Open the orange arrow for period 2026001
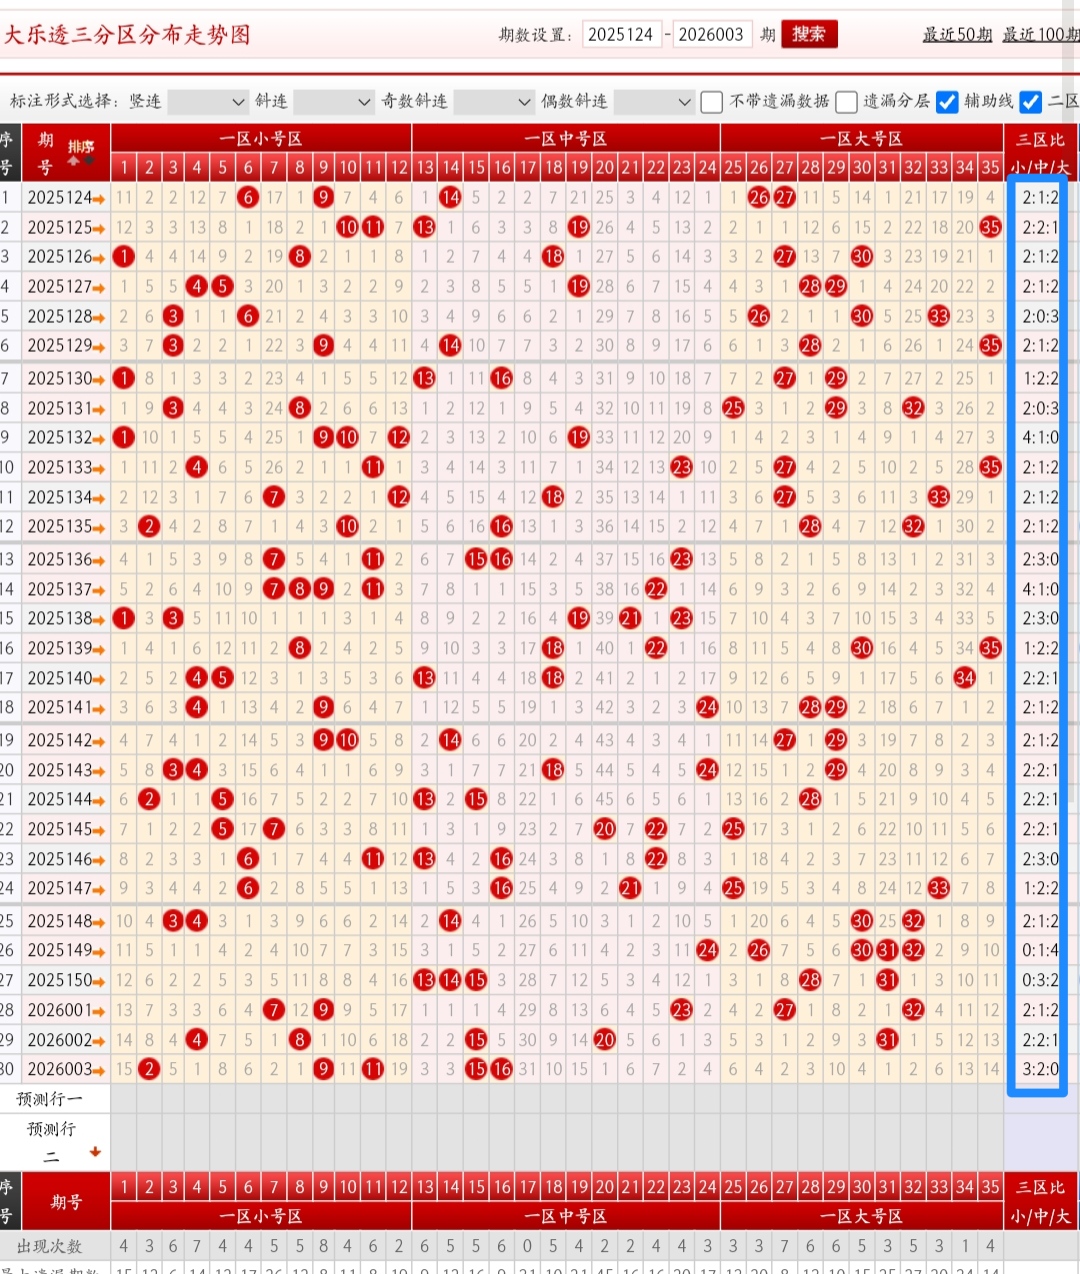Screen dimensions: 1080x1274 coord(99,1011)
